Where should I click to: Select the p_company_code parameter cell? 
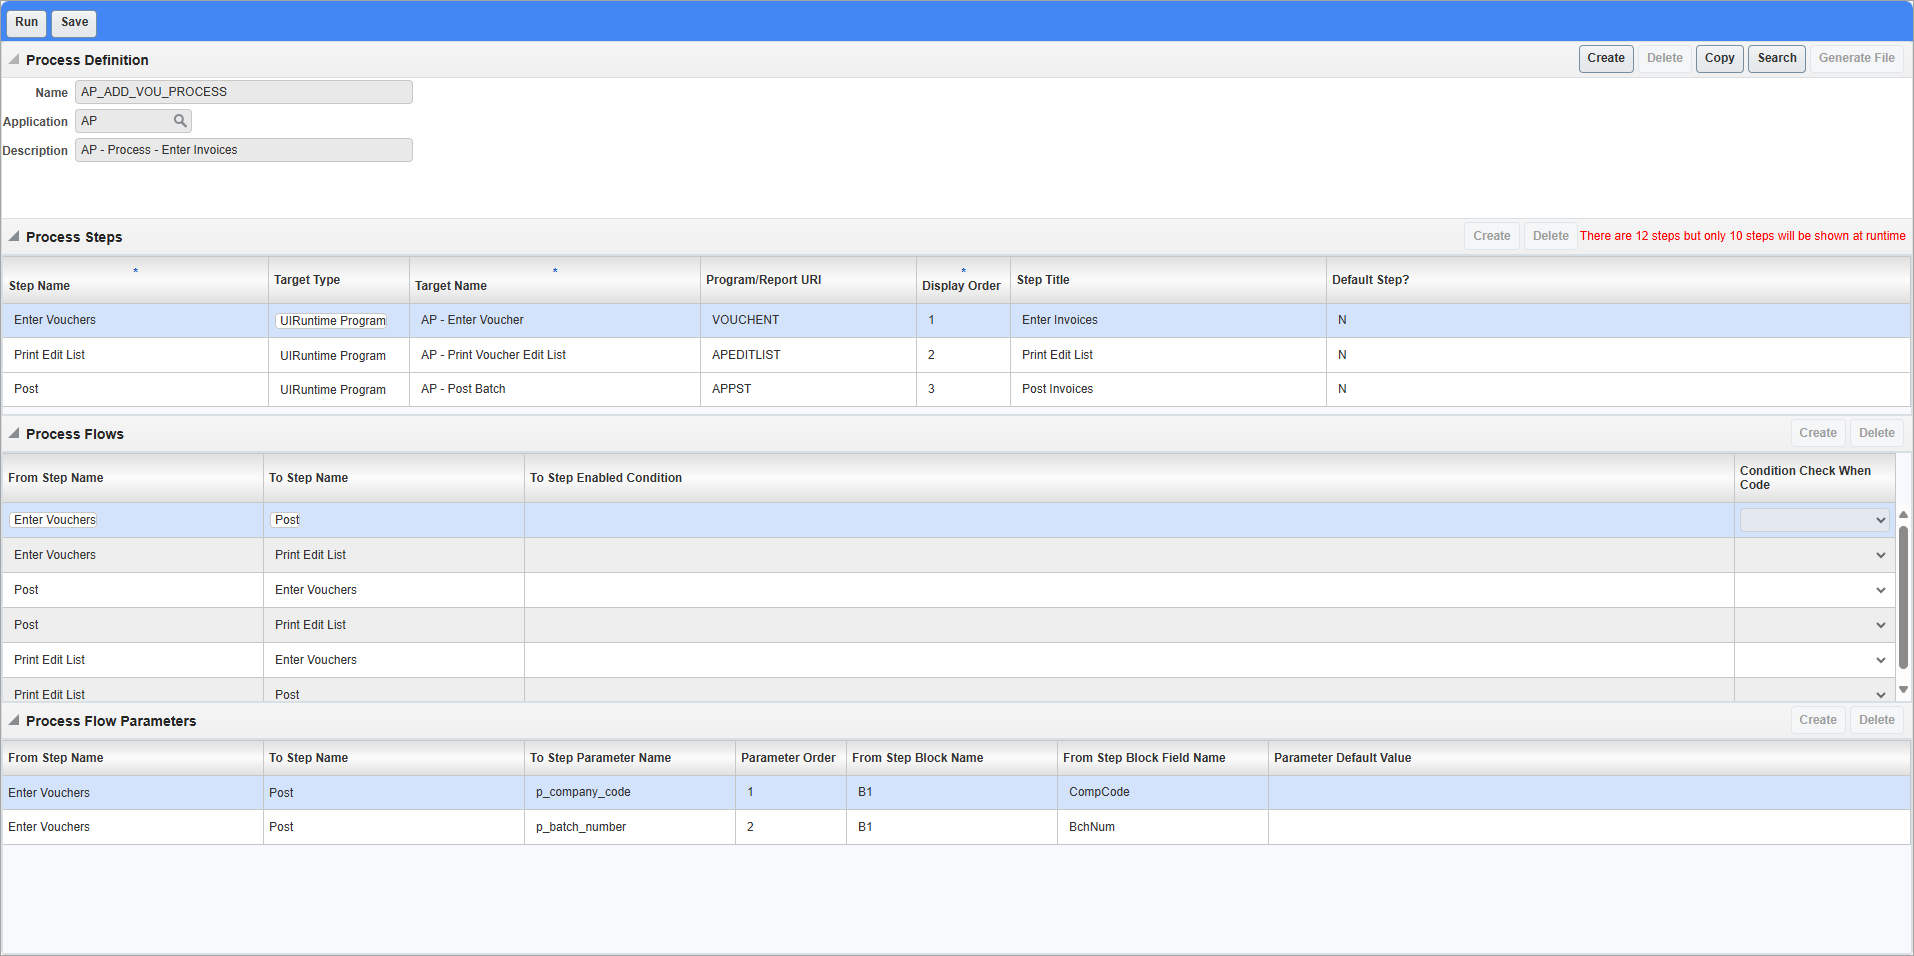(x=630, y=792)
